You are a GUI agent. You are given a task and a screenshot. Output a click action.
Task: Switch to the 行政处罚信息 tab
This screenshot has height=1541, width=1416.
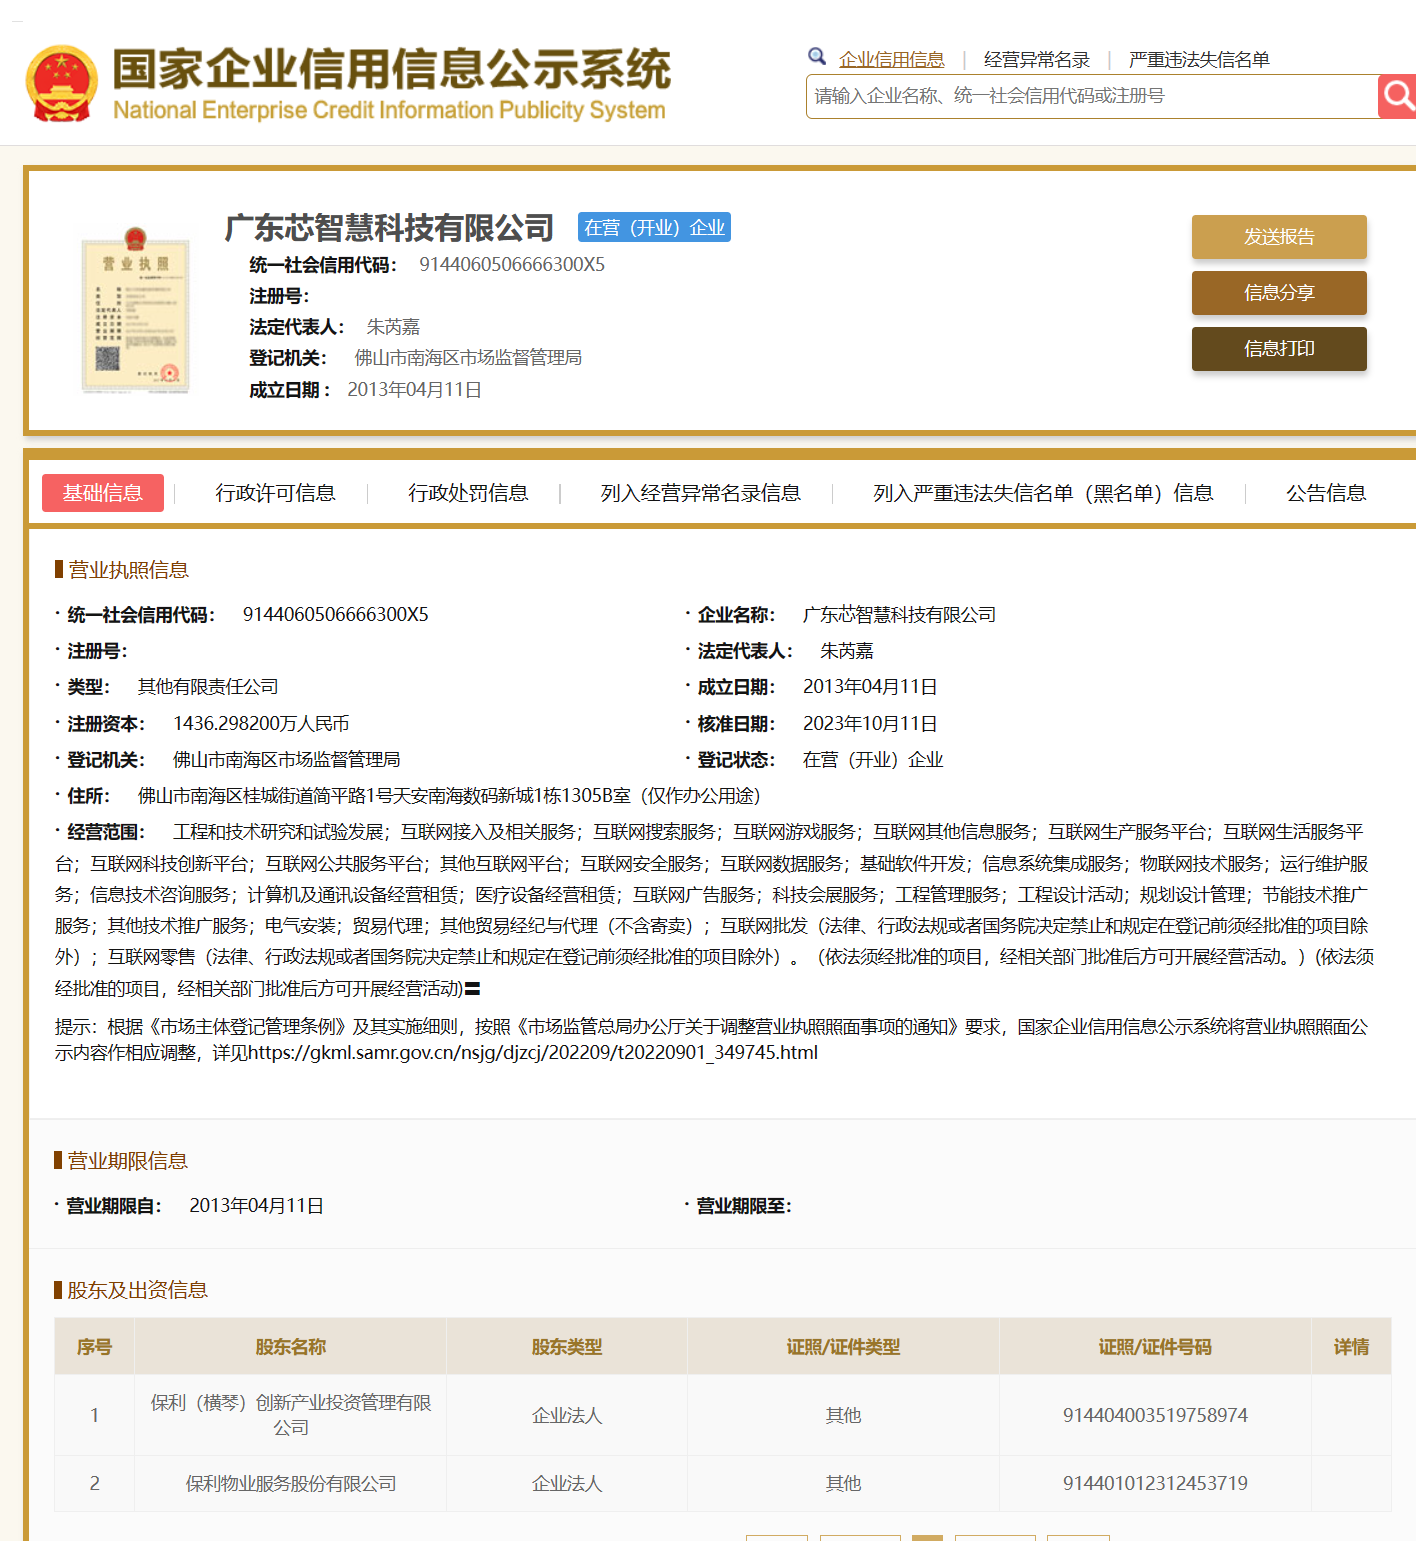(x=470, y=493)
